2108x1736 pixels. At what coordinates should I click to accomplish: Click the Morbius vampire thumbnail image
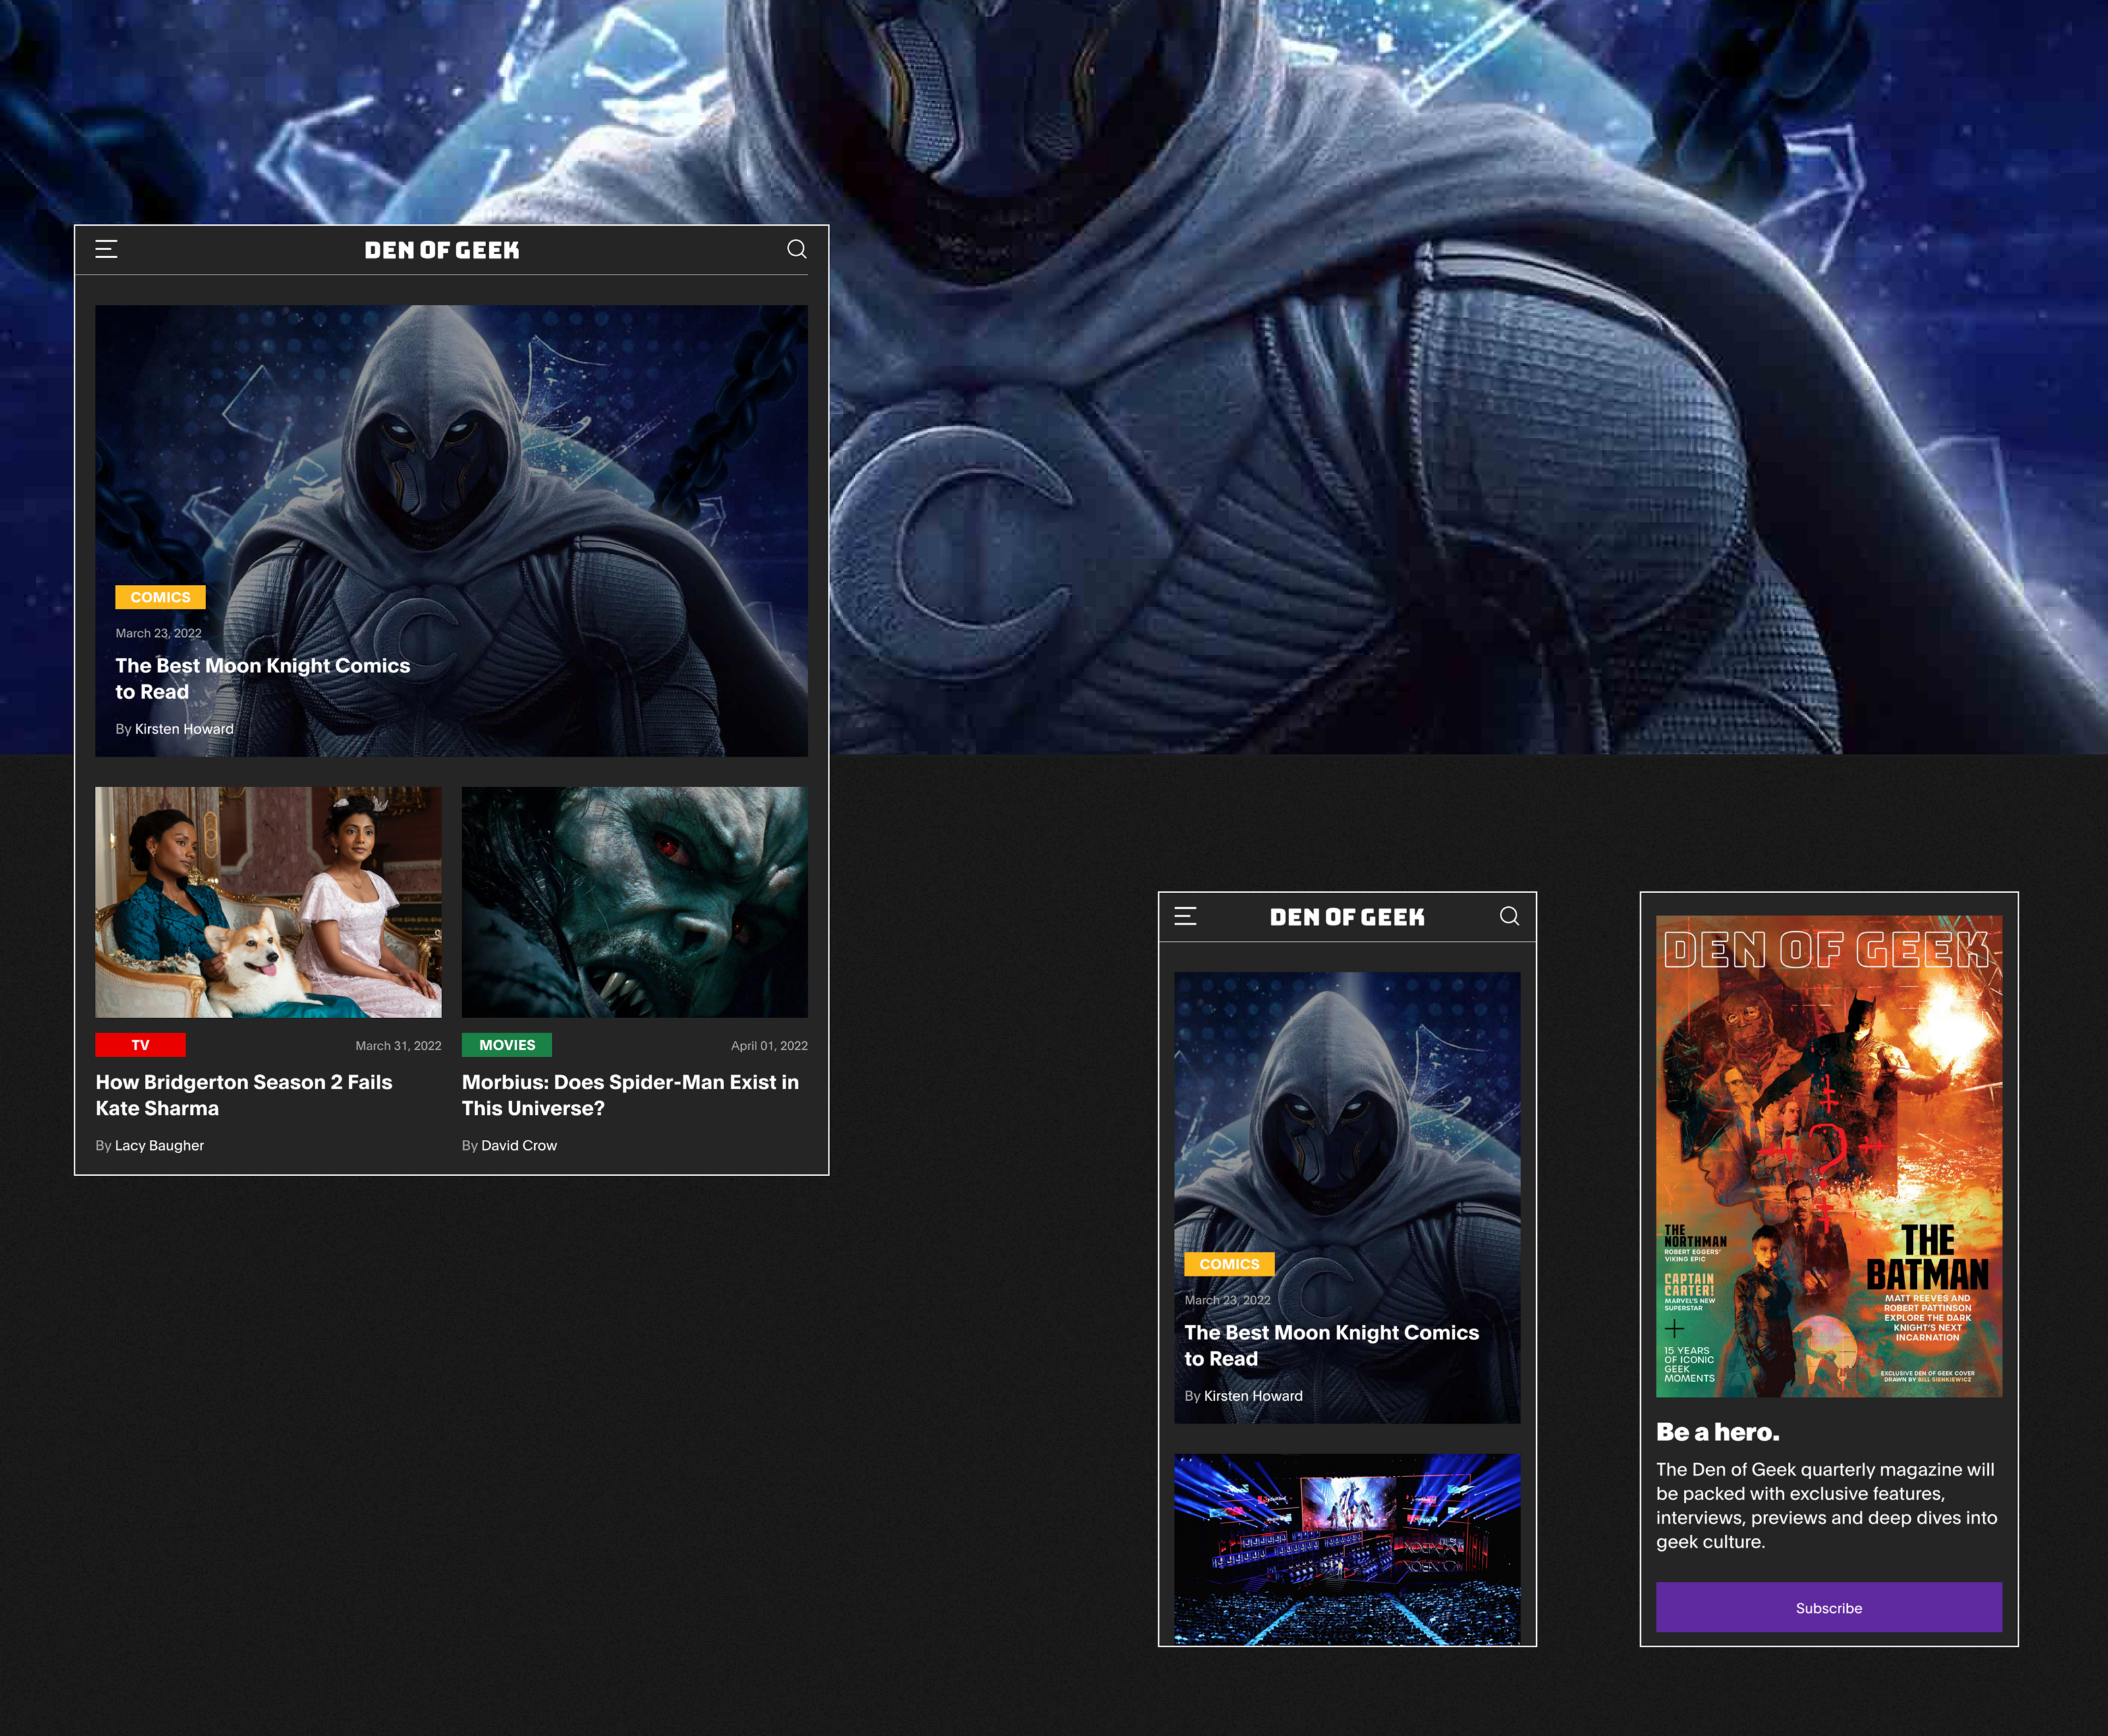634,902
